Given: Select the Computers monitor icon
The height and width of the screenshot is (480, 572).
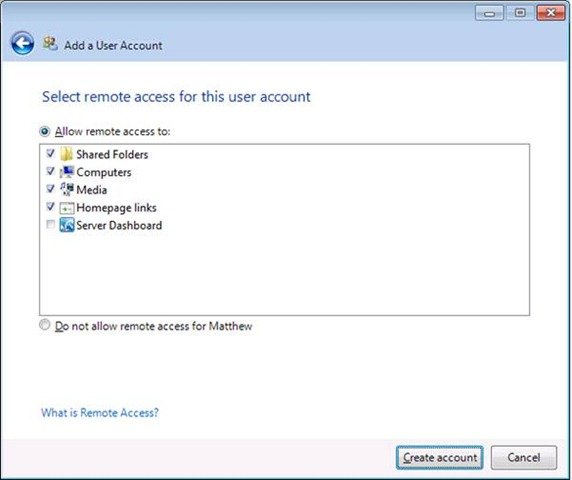Looking at the screenshot, I should point(67,172).
